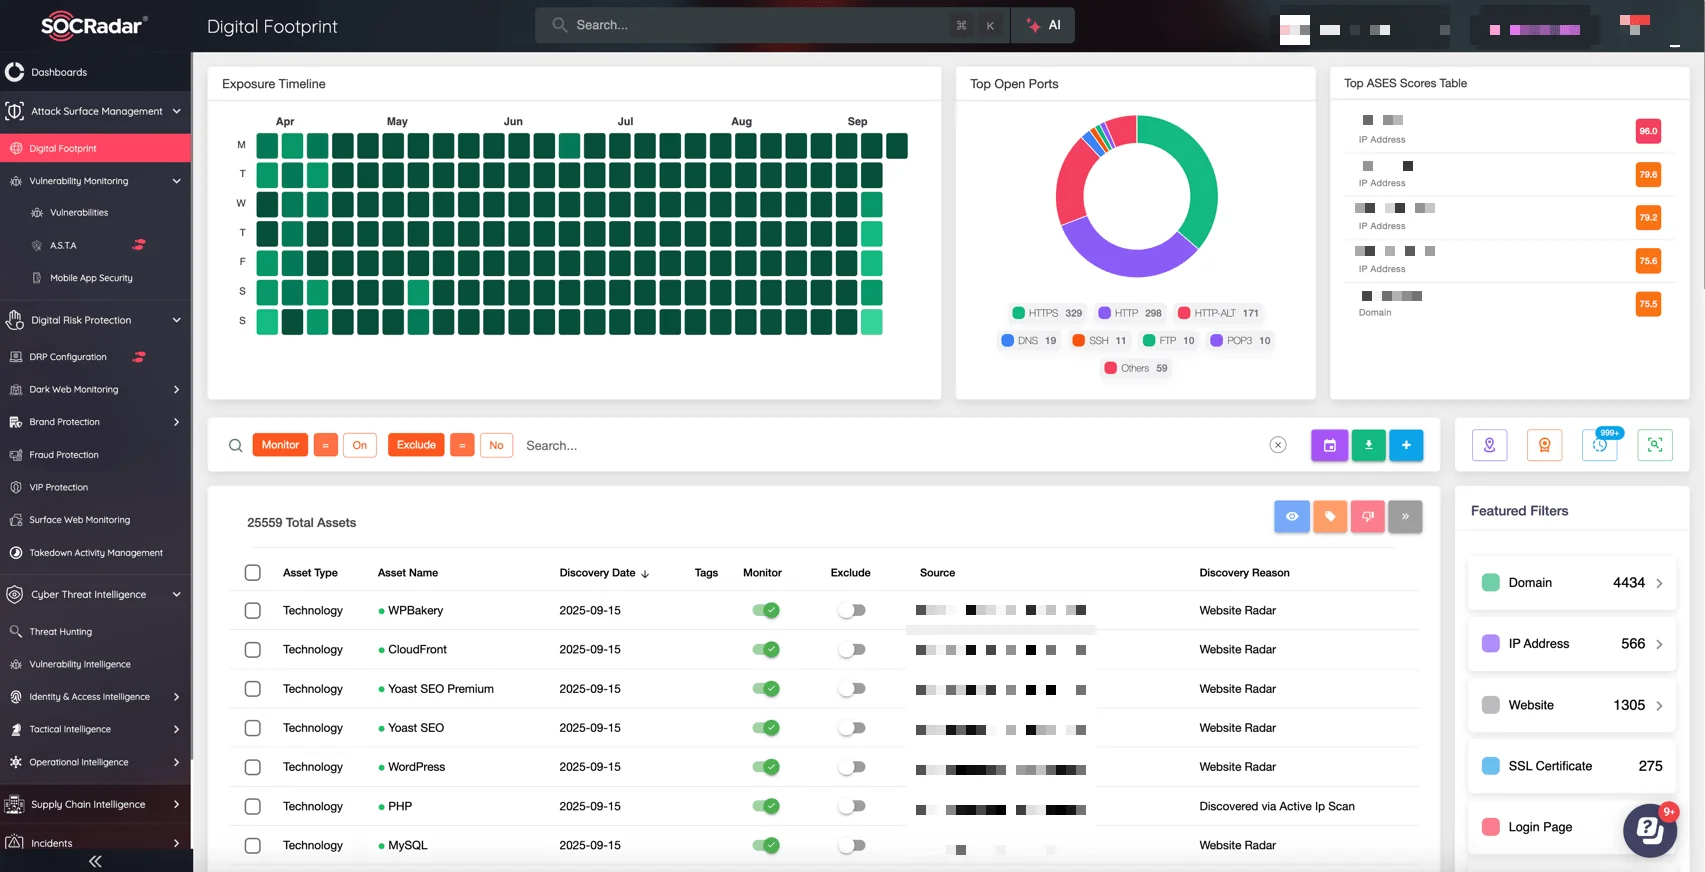Screen dimensions: 1705x872
Task: Collapse the sidebar with double-arrow icon
Action: [x=95, y=861]
